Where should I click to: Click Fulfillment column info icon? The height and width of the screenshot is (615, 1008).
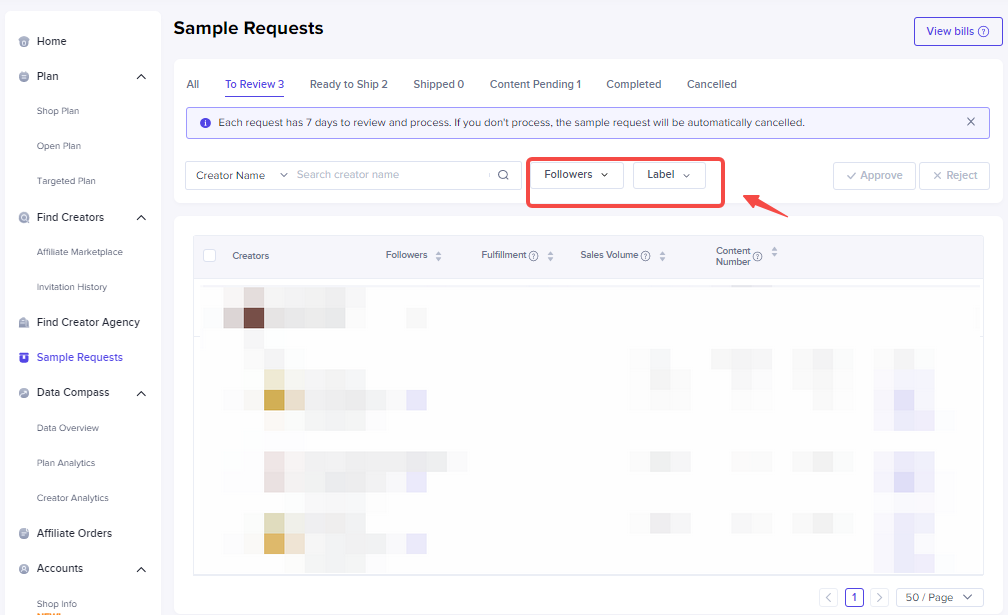tap(534, 256)
